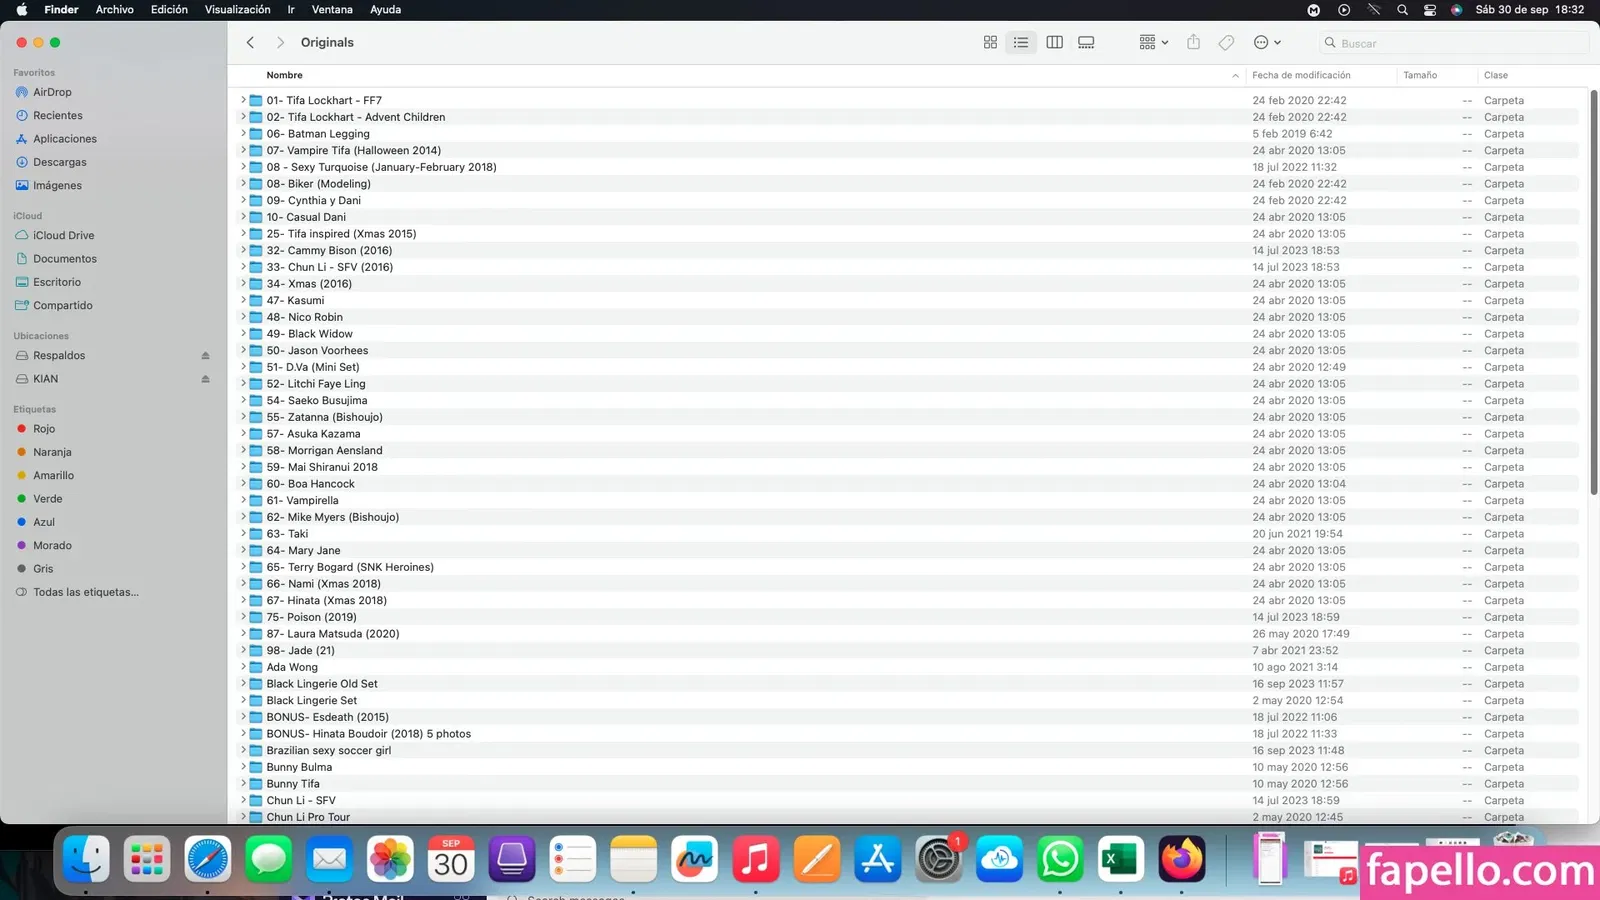Eject the KIAN volume
The height and width of the screenshot is (900, 1600).
point(205,379)
